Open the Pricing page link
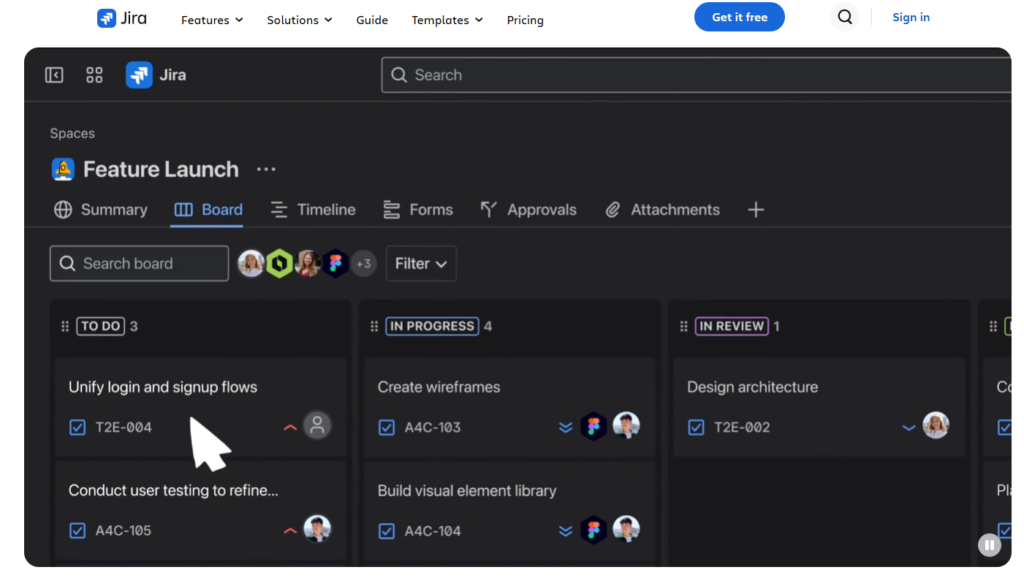Screen dimensions: 1024x586 [x=525, y=20]
